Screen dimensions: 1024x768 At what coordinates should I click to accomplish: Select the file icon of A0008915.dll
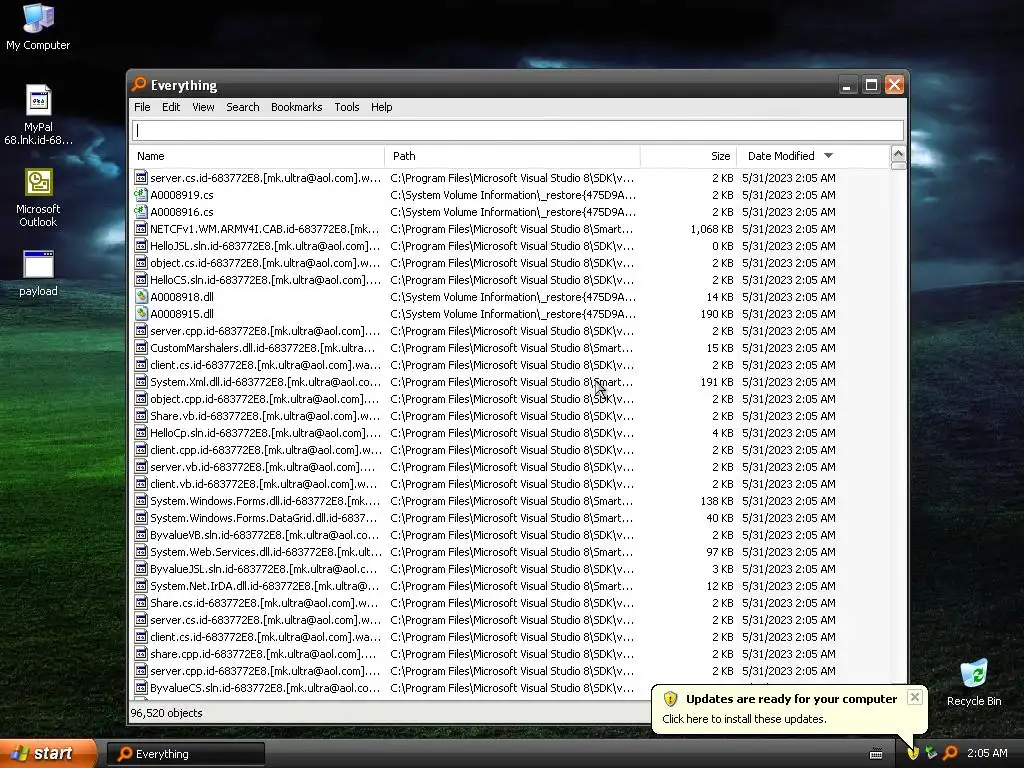140,313
